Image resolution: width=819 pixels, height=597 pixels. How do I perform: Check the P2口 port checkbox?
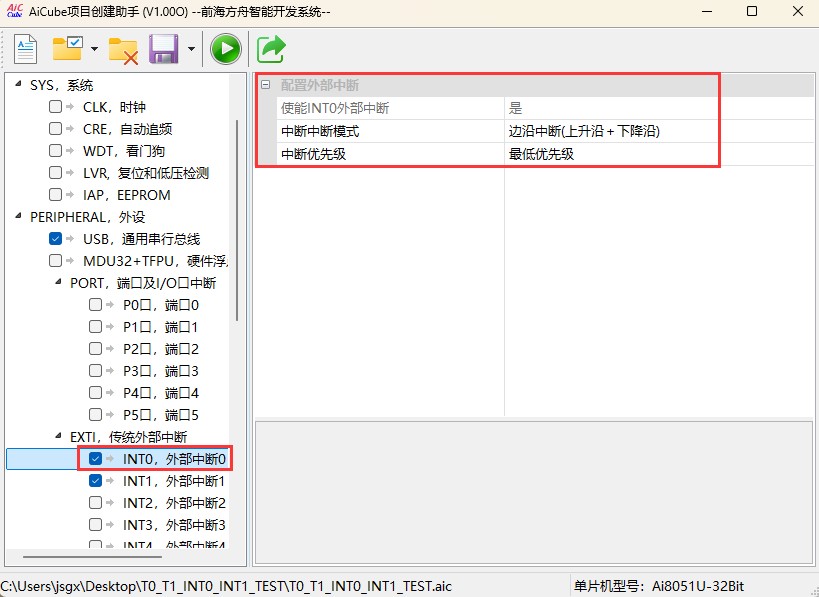pos(95,348)
